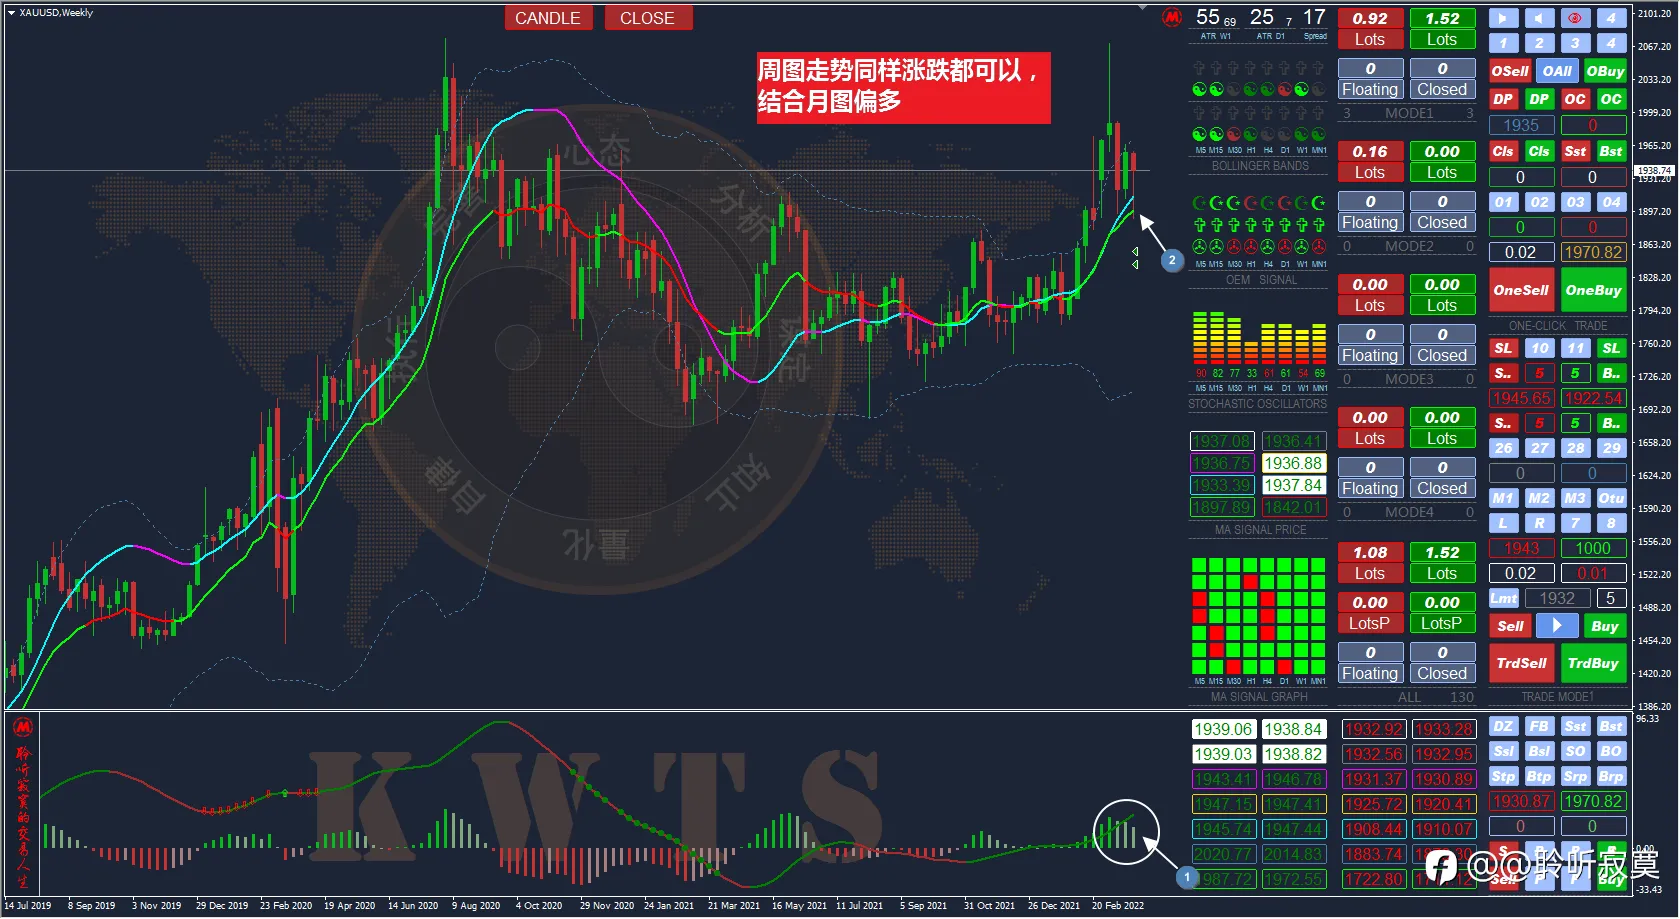
Task: Switch chart to CLOSE line mode
Action: 647,18
